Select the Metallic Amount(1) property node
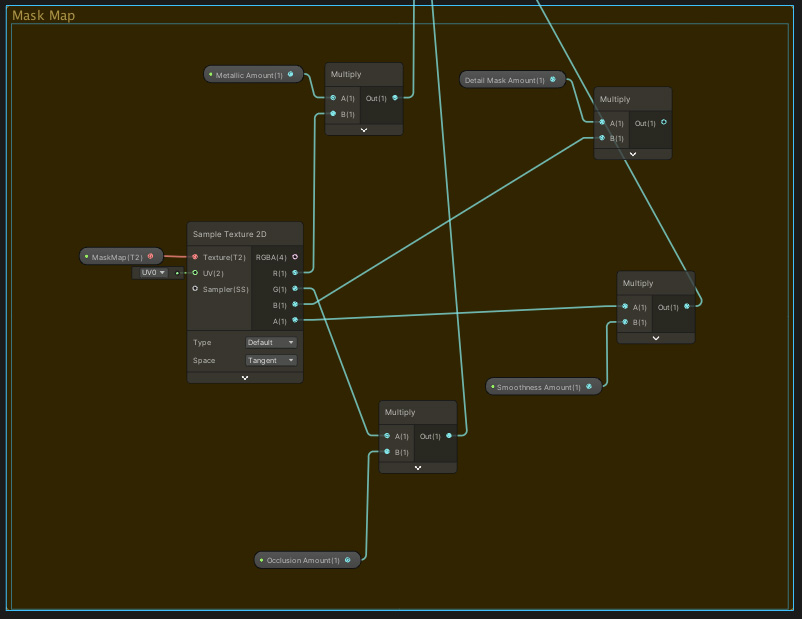The image size is (802, 619). 250,75
